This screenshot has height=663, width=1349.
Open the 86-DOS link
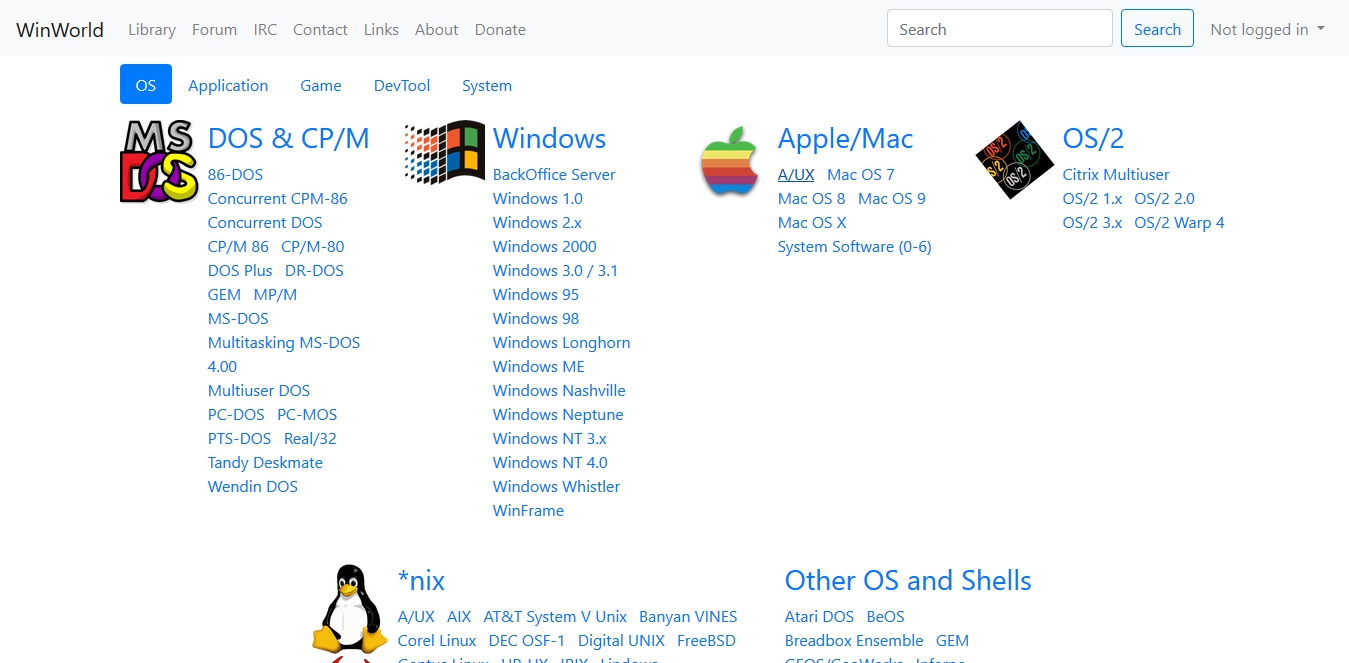235,174
